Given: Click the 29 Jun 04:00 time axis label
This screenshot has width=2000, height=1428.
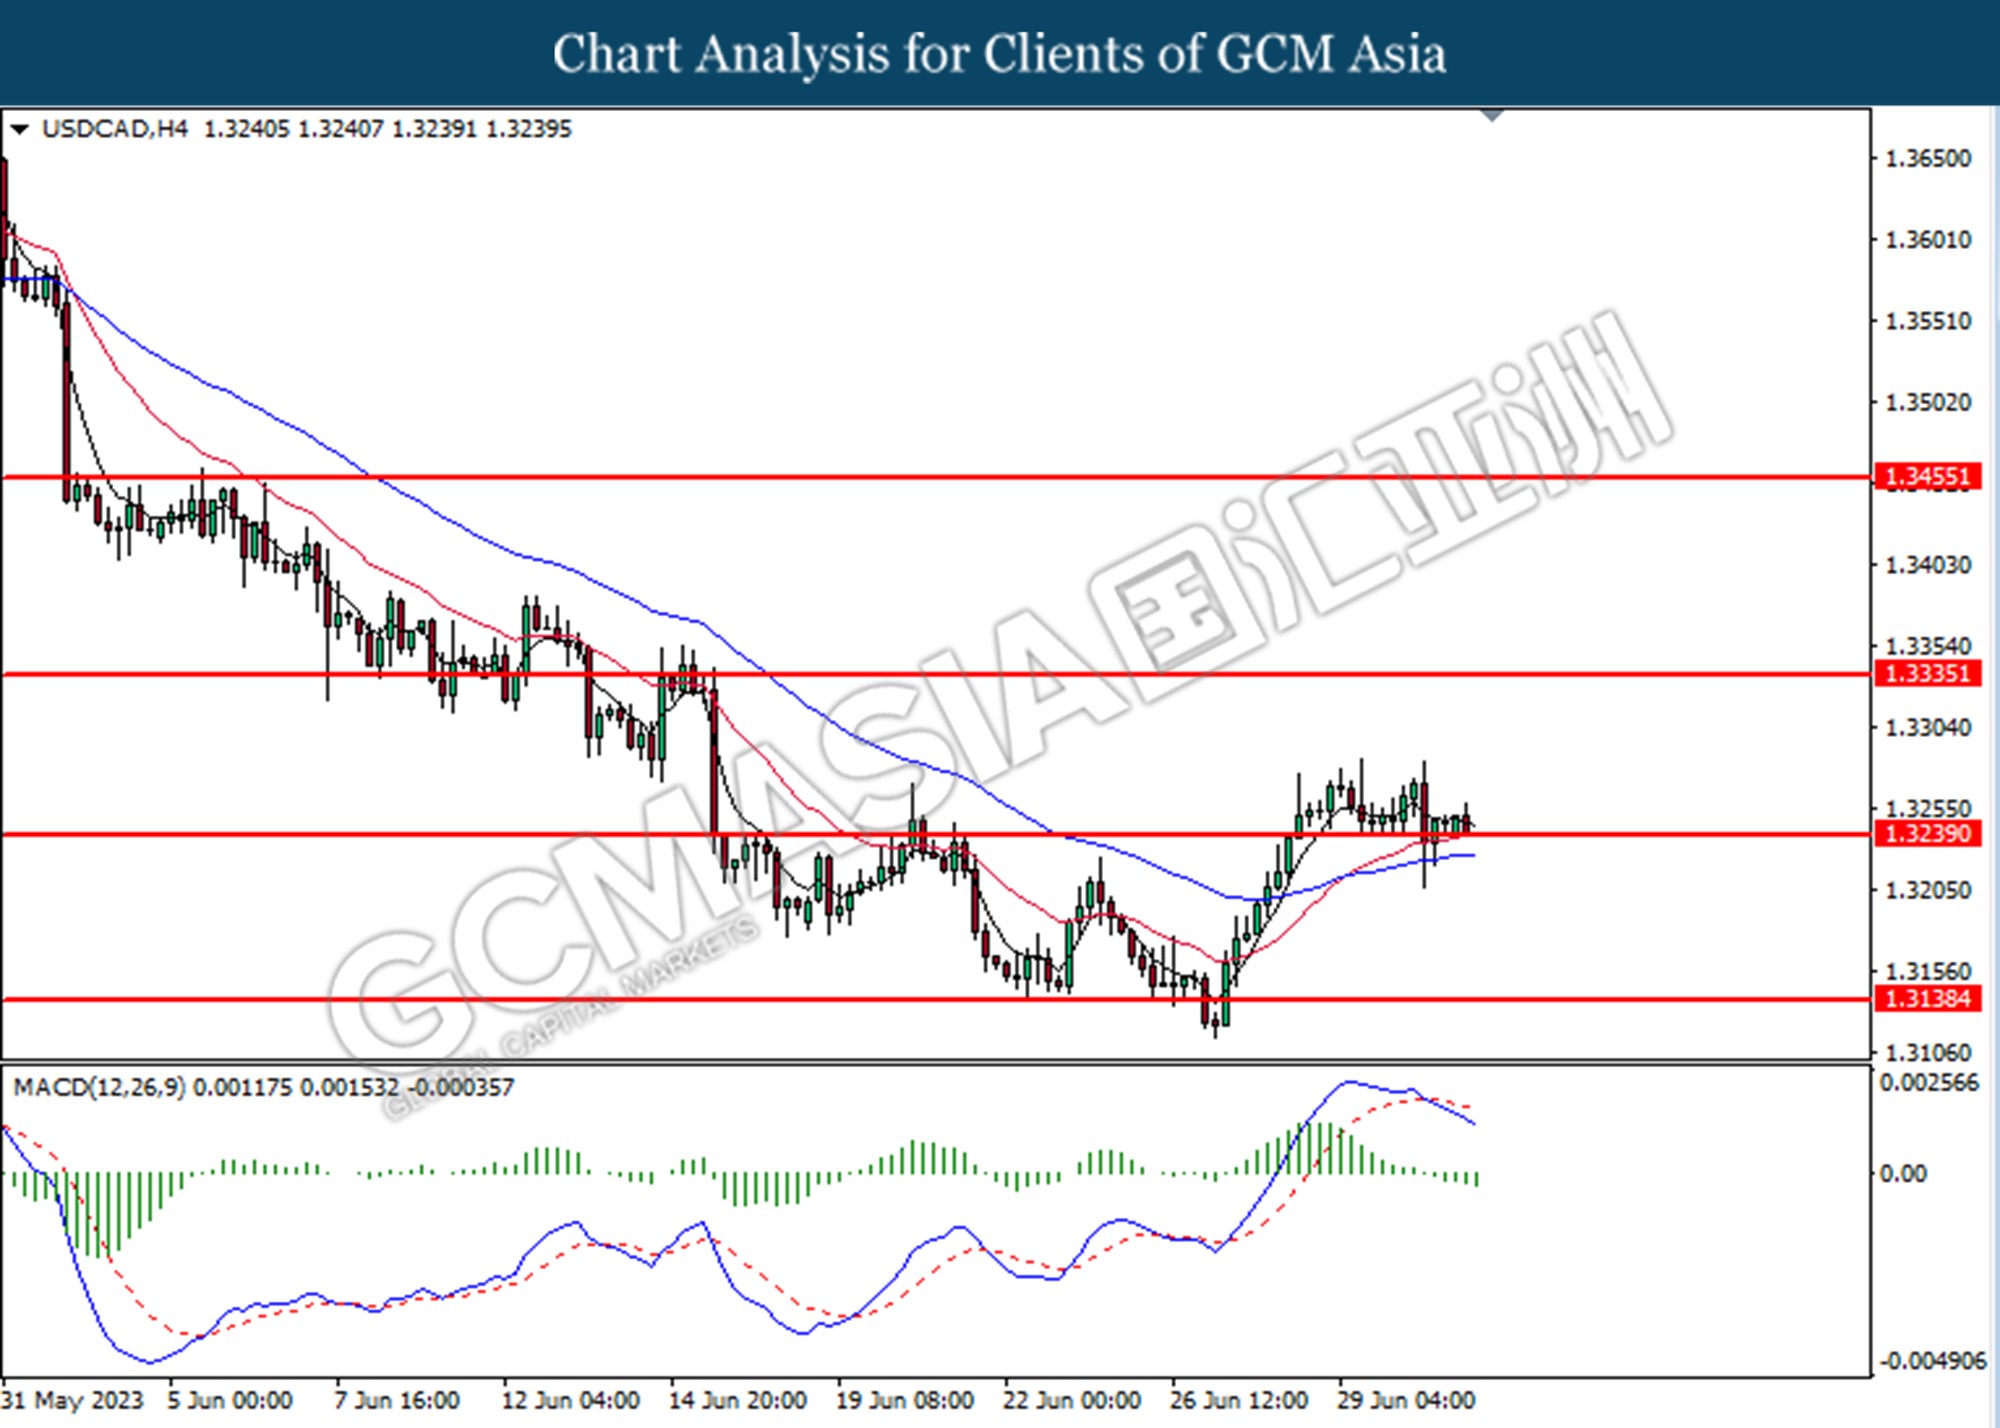Looking at the screenshot, I should coord(1405,1400).
